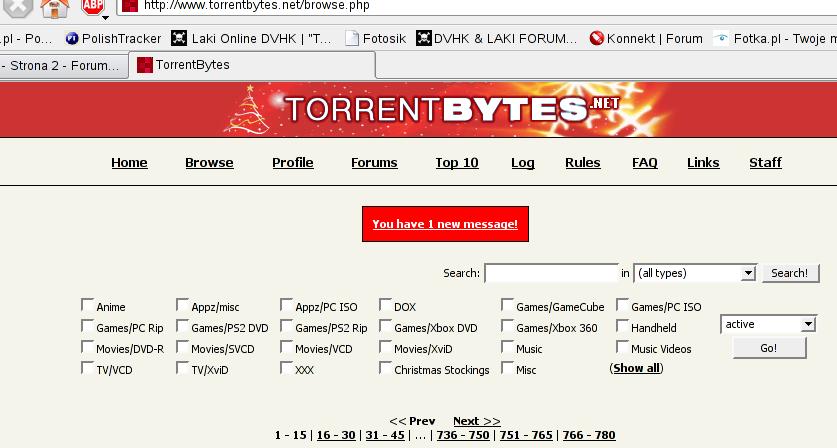The width and height of the screenshot is (837, 448).
Task: Check the XXX checkbox
Action: point(286,368)
